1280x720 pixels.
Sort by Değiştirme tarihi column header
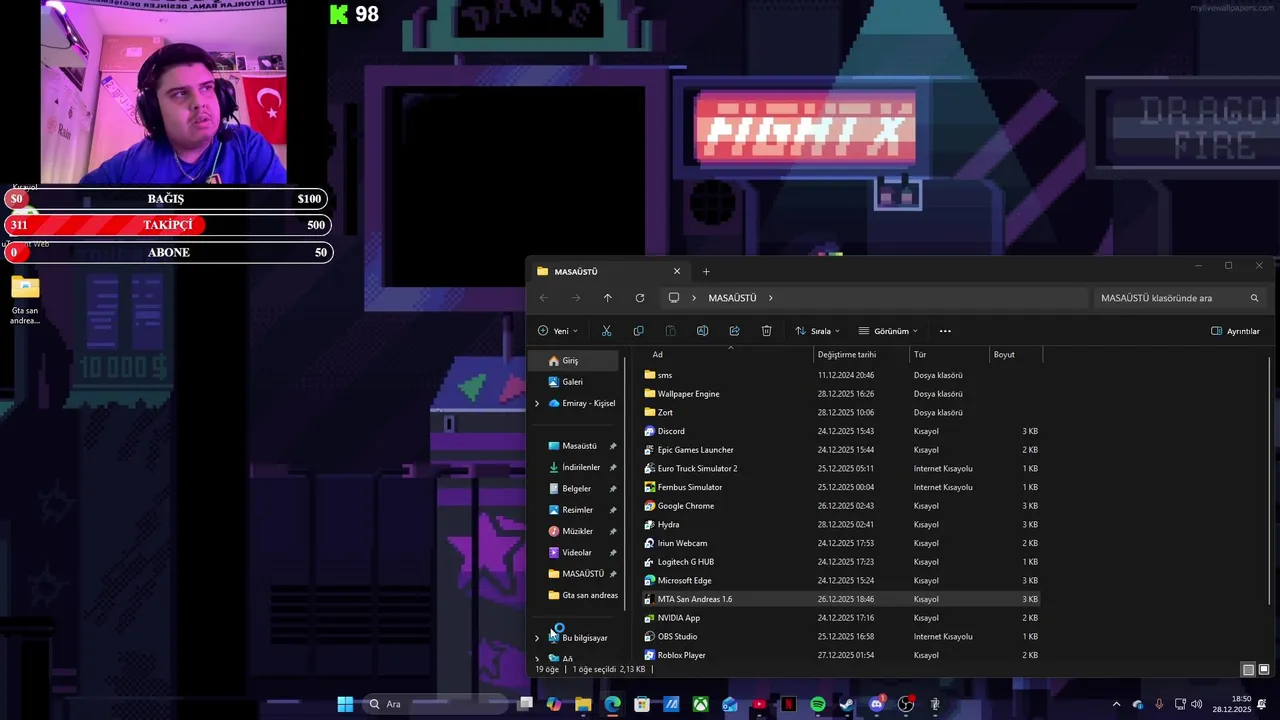click(x=862, y=355)
